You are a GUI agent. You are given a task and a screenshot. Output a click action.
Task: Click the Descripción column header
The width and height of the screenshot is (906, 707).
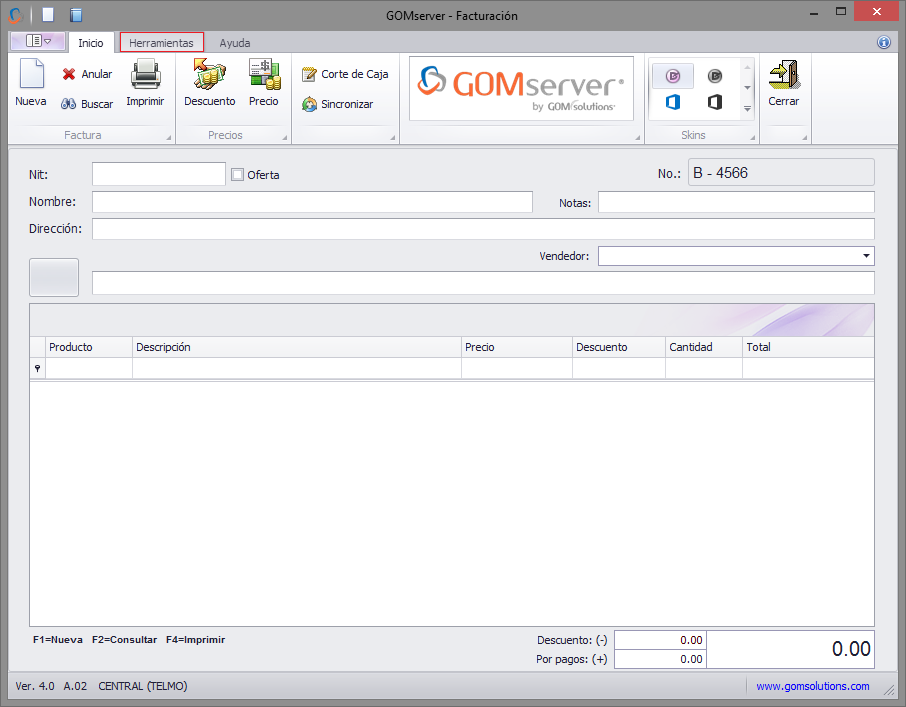pyautogui.click(x=297, y=347)
